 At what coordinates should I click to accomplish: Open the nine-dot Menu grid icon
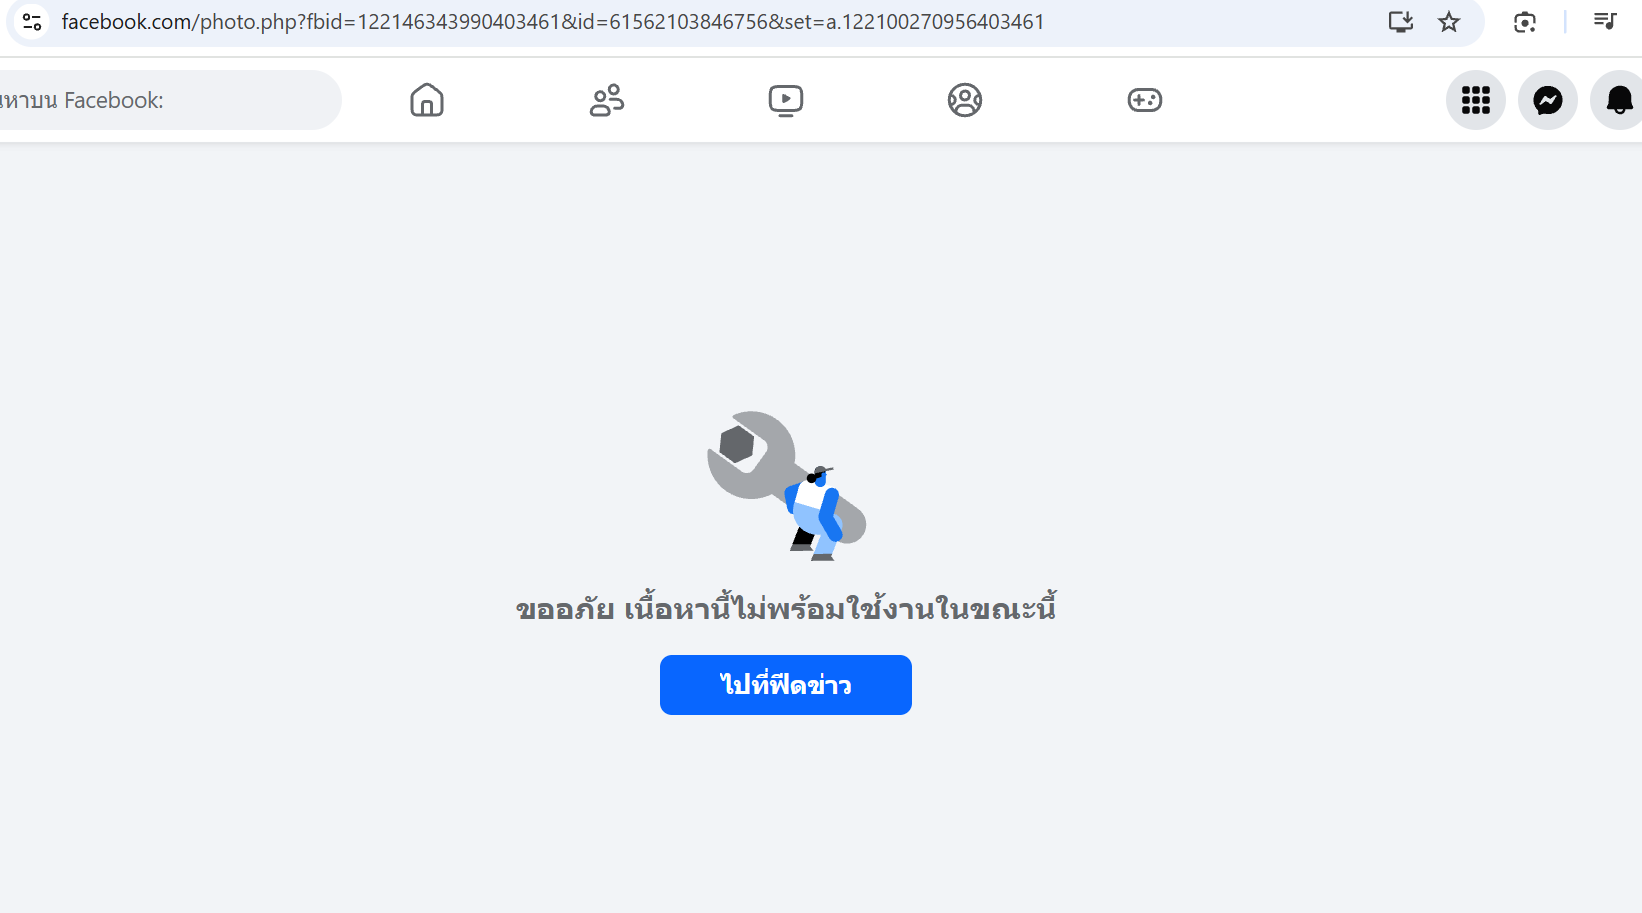[x=1476, y=100]
